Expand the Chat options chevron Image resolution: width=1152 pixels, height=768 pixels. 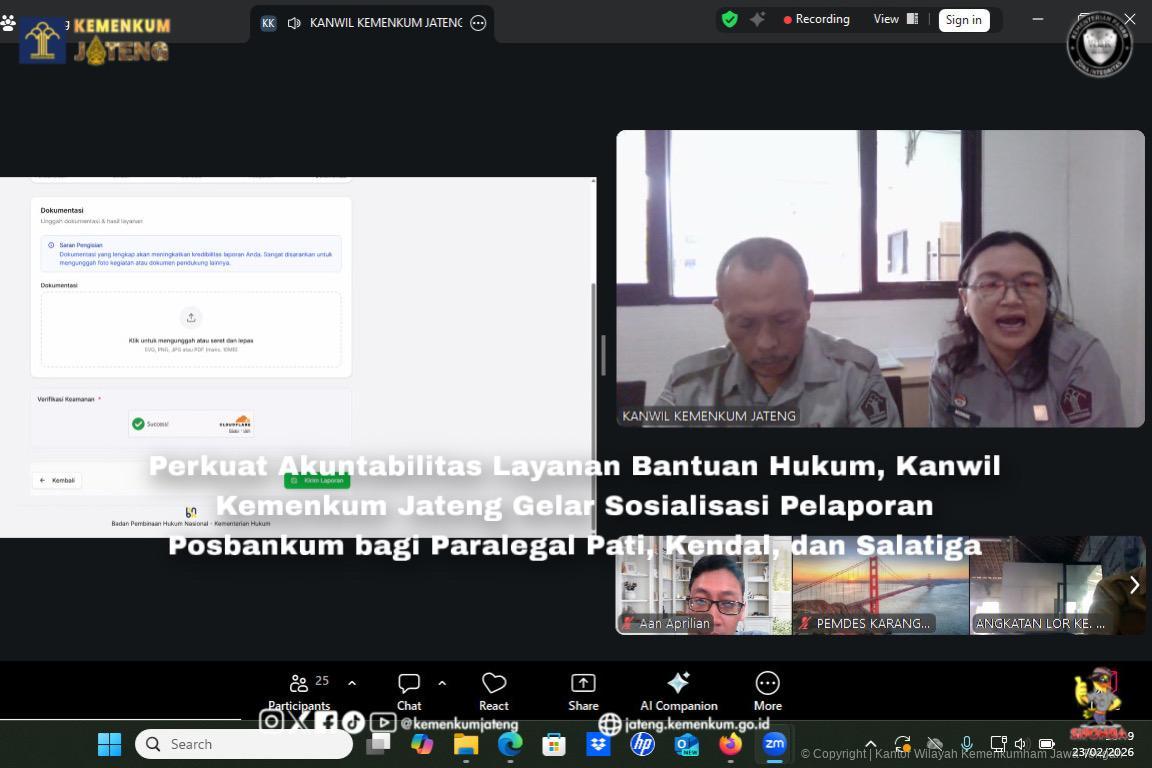(x=442, y=683)
